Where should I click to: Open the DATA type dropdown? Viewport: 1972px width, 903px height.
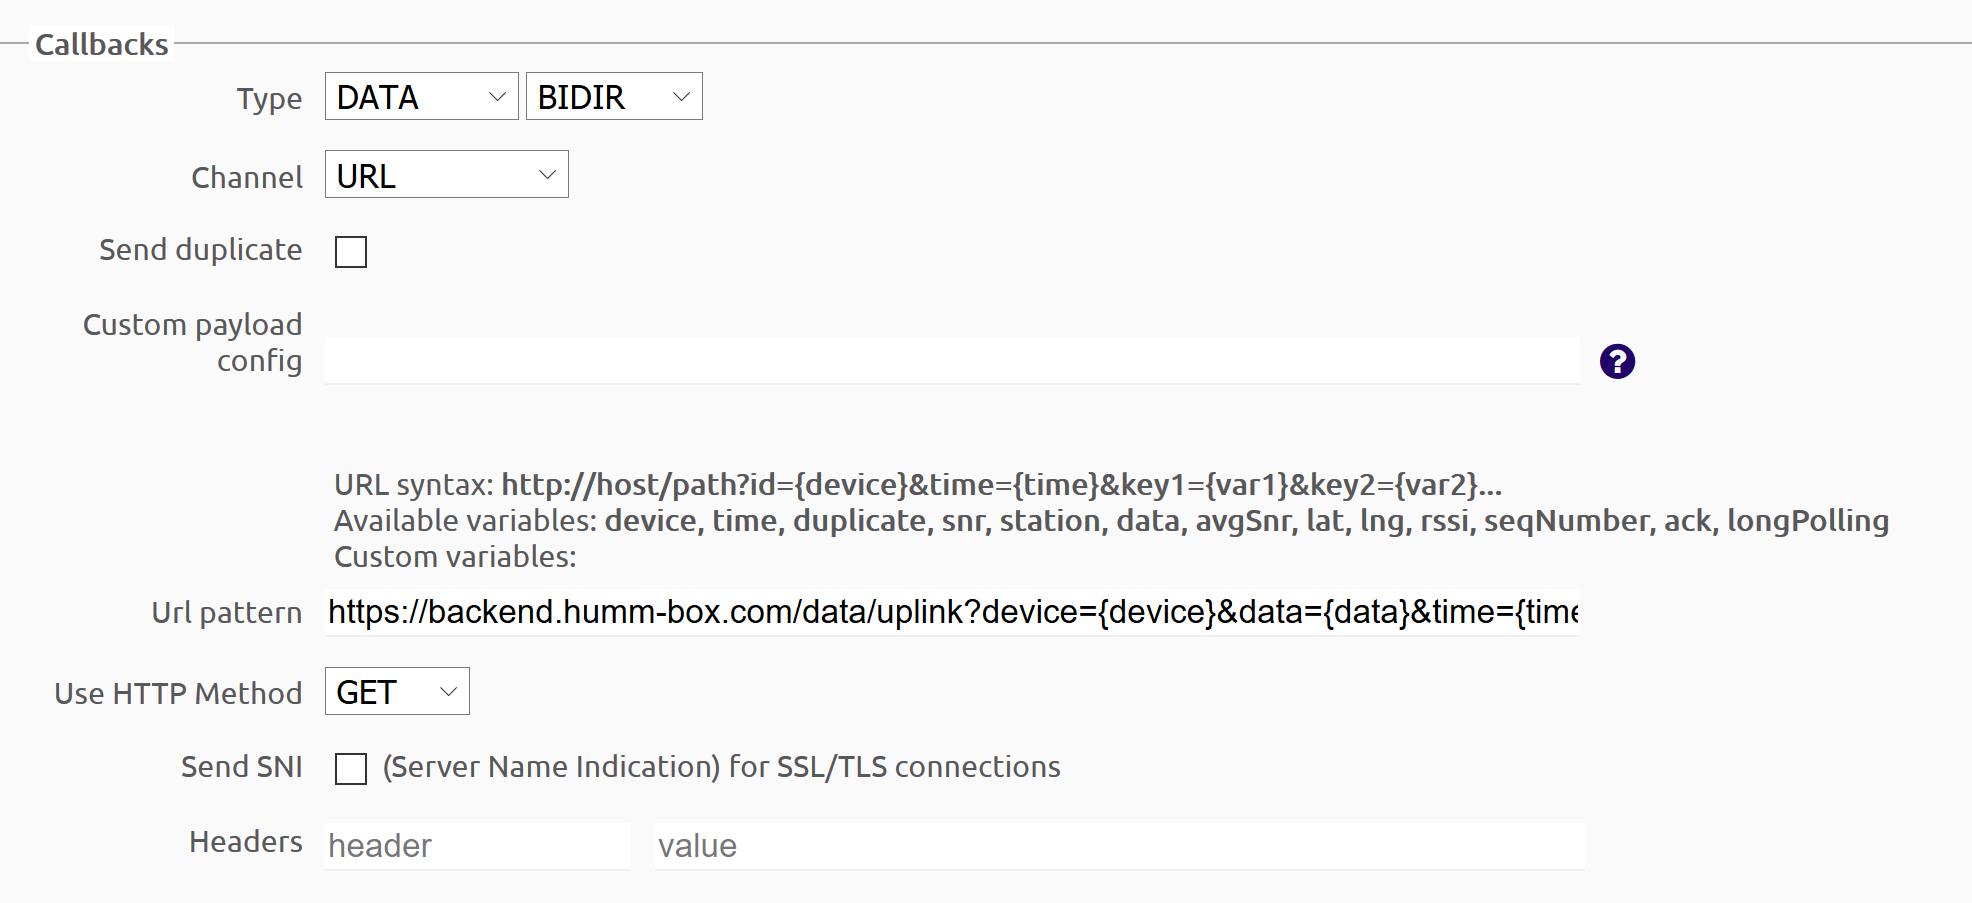click(x=421, y=97)
